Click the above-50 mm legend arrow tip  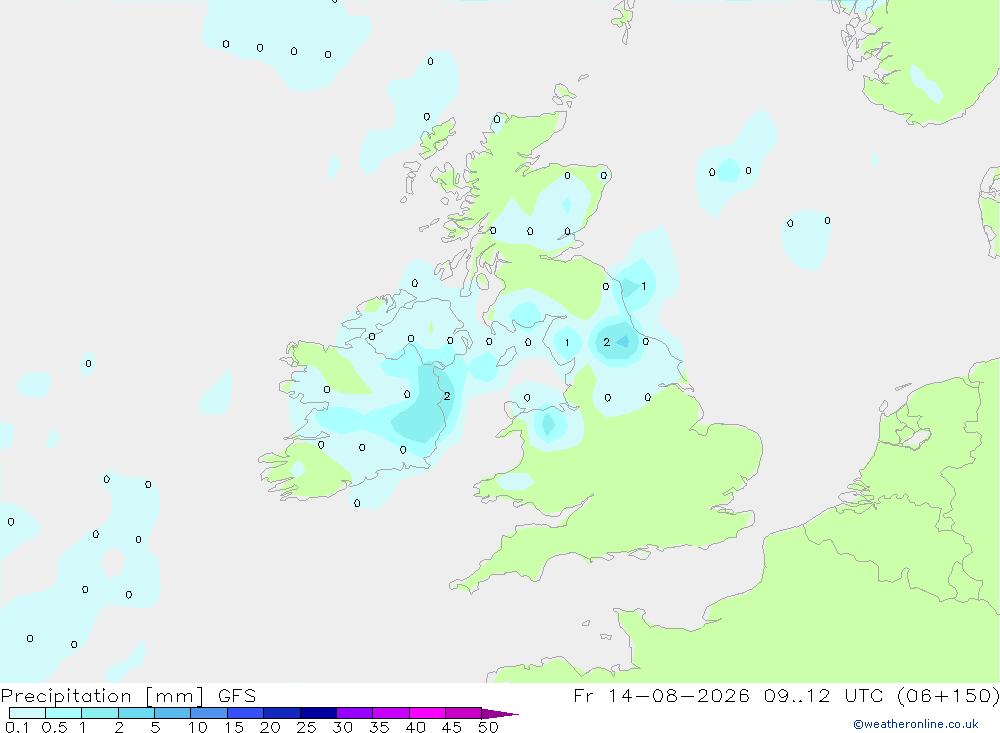500,714
